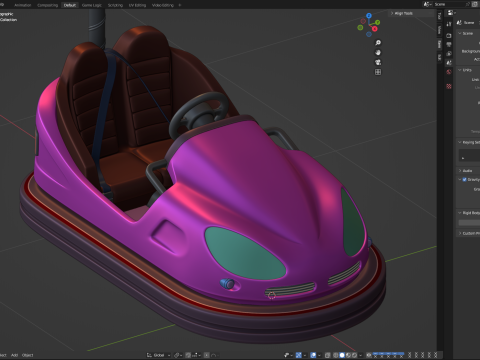Expand the Custom Properties panel
Viewport: 480px width, 360px height.
click(460, 233)
